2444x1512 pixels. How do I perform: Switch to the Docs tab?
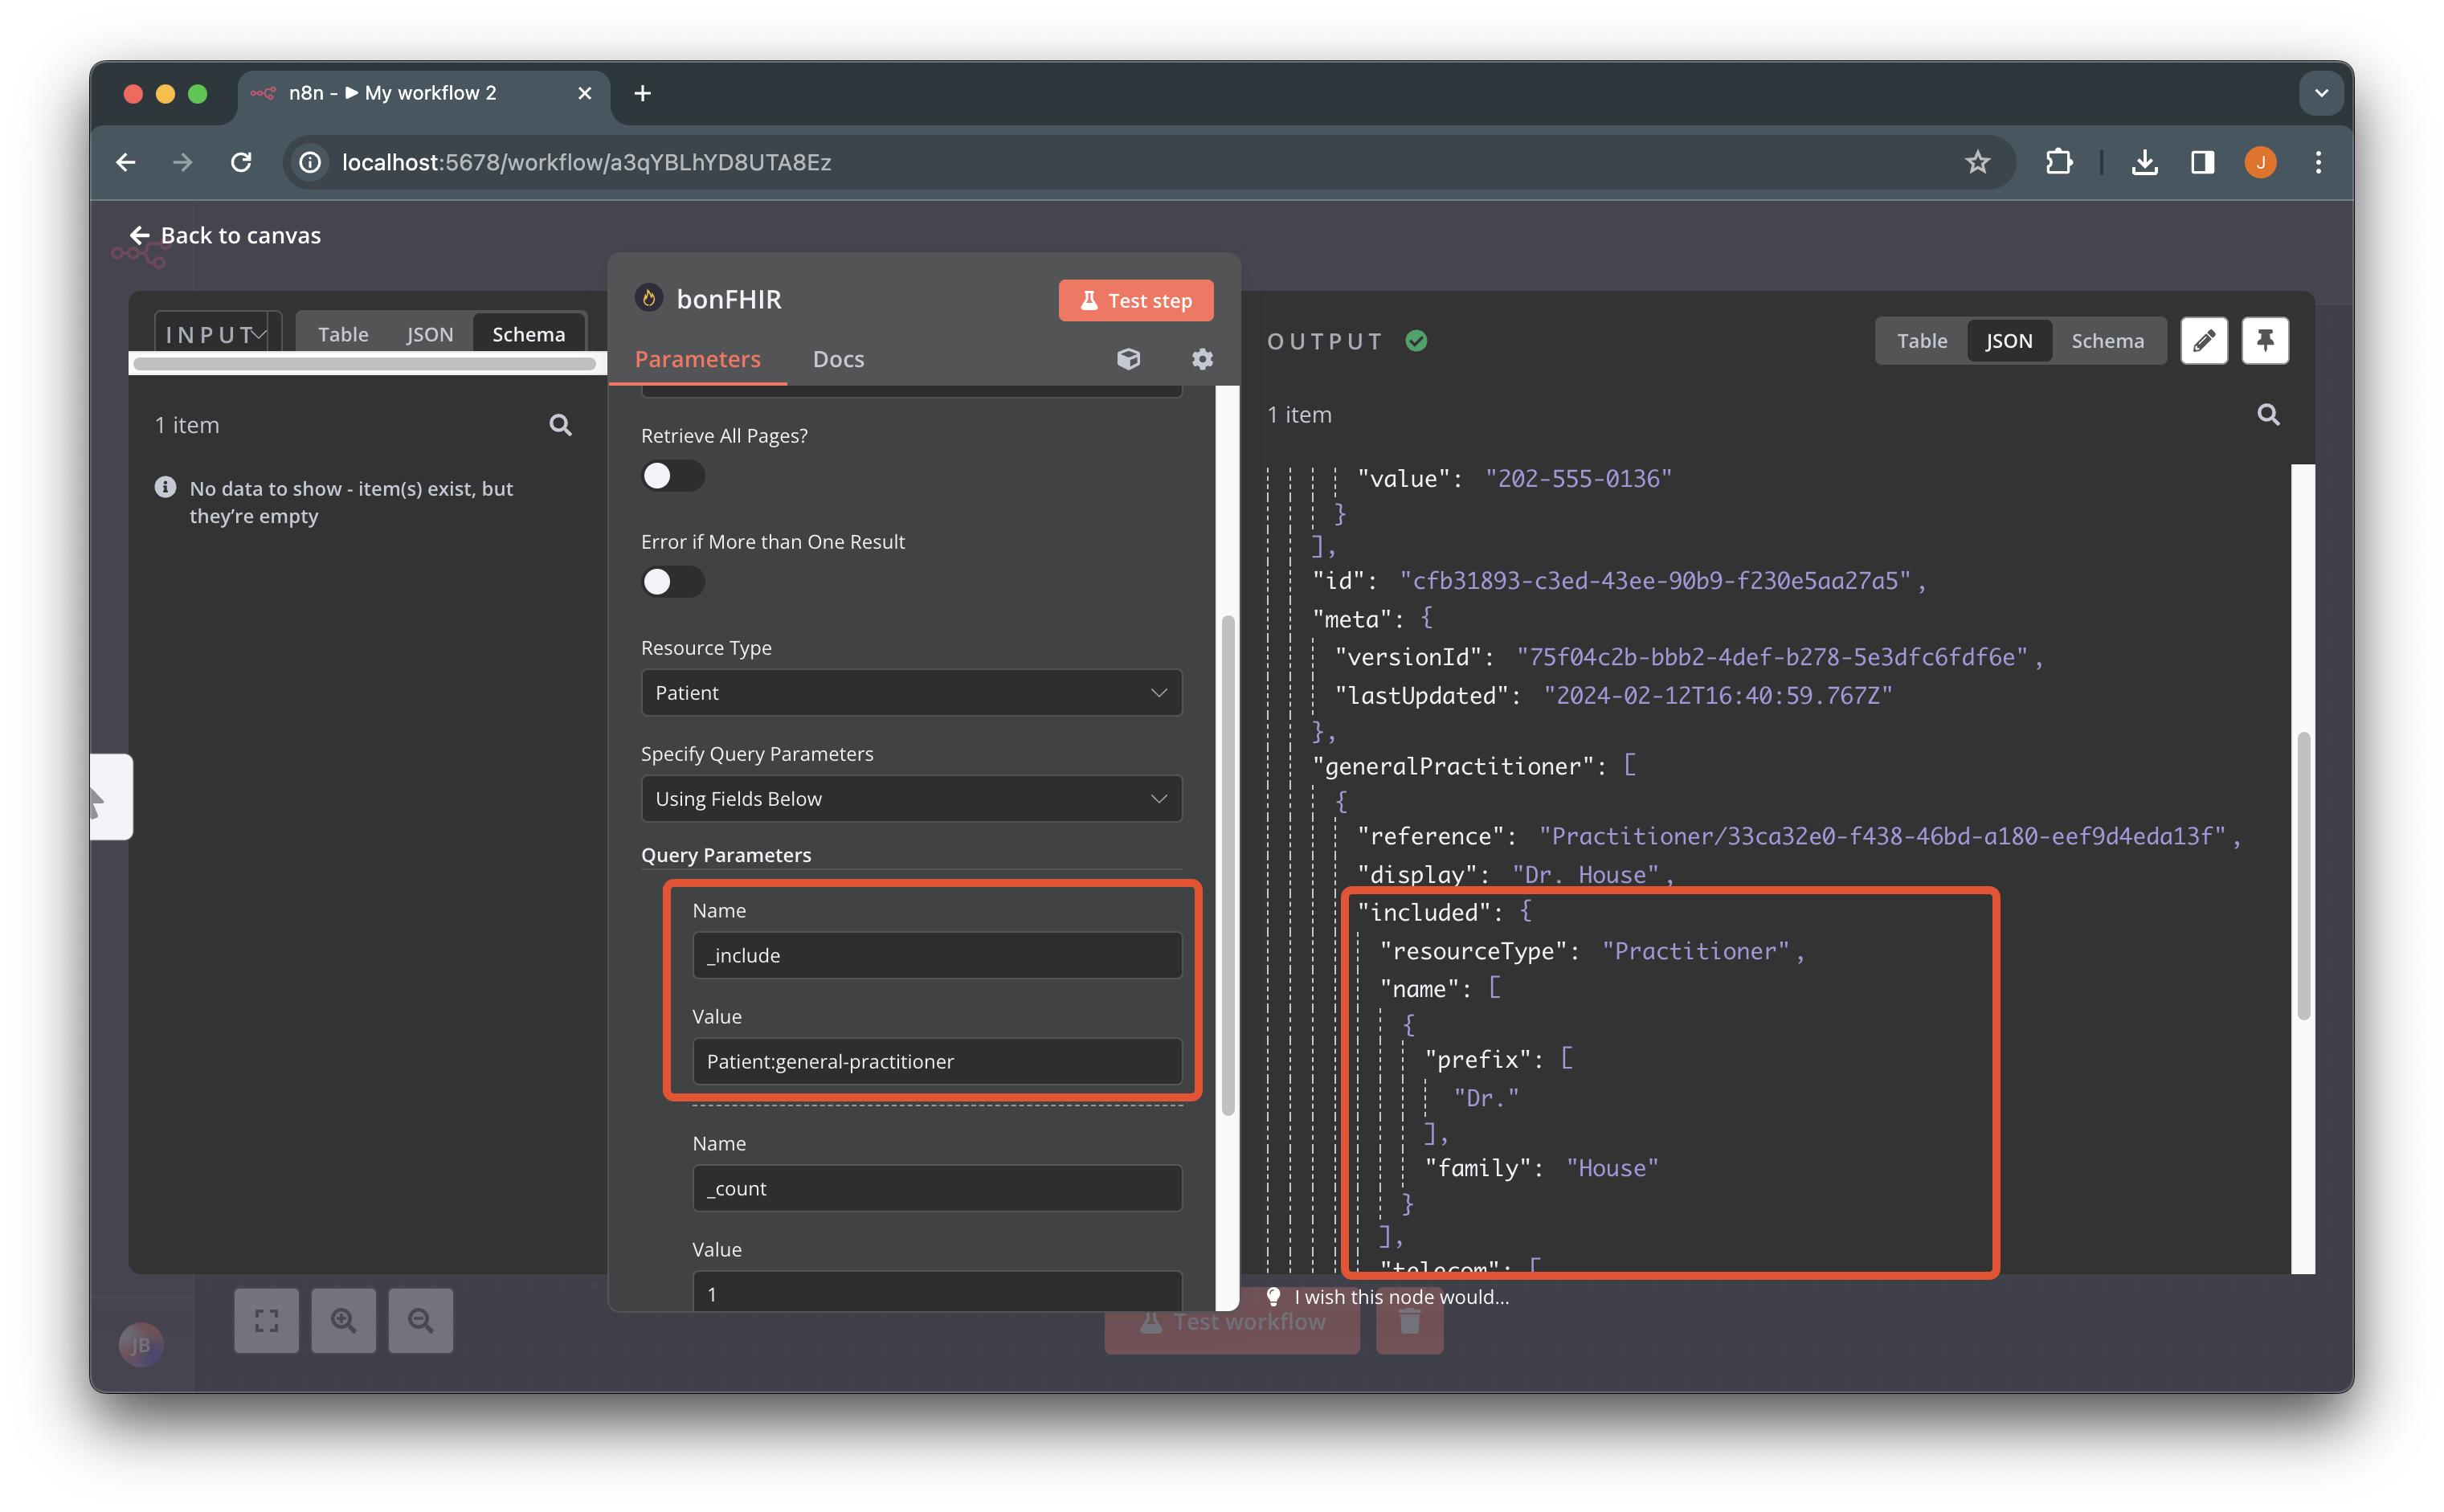point(838,359)
